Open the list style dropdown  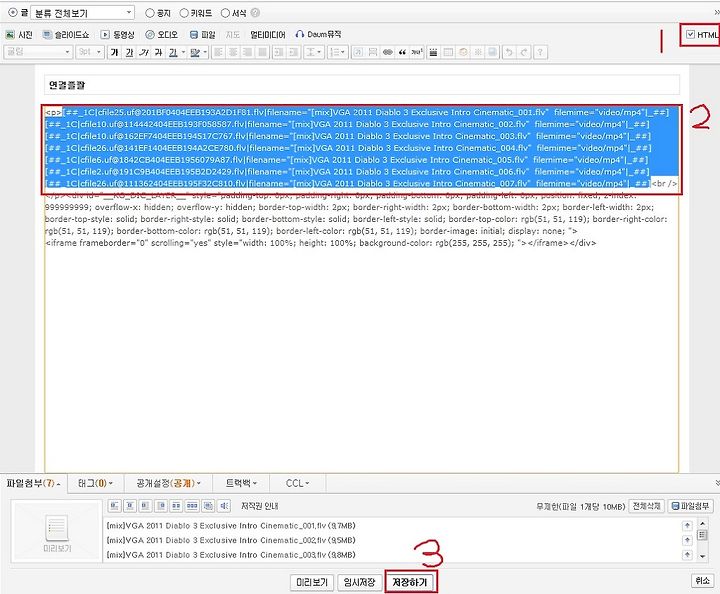[x=338, y=52]
